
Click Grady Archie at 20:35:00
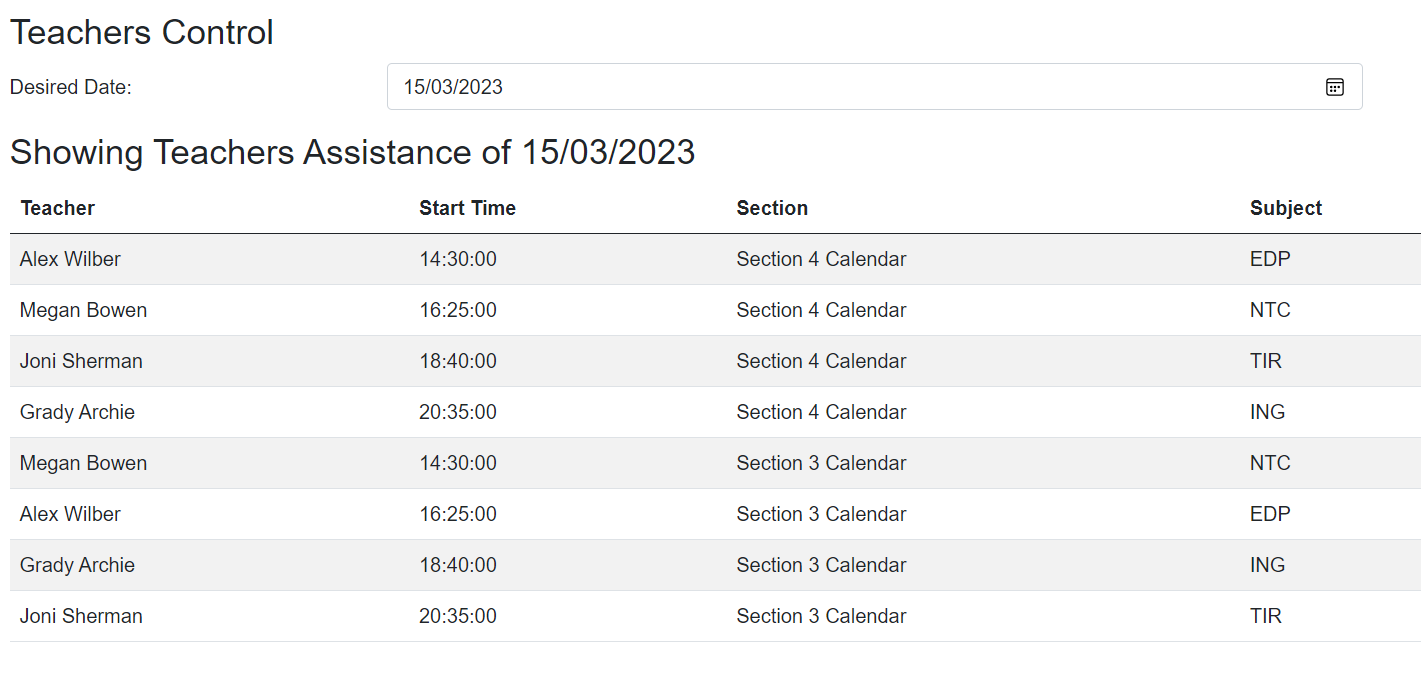tap(77, 412)
